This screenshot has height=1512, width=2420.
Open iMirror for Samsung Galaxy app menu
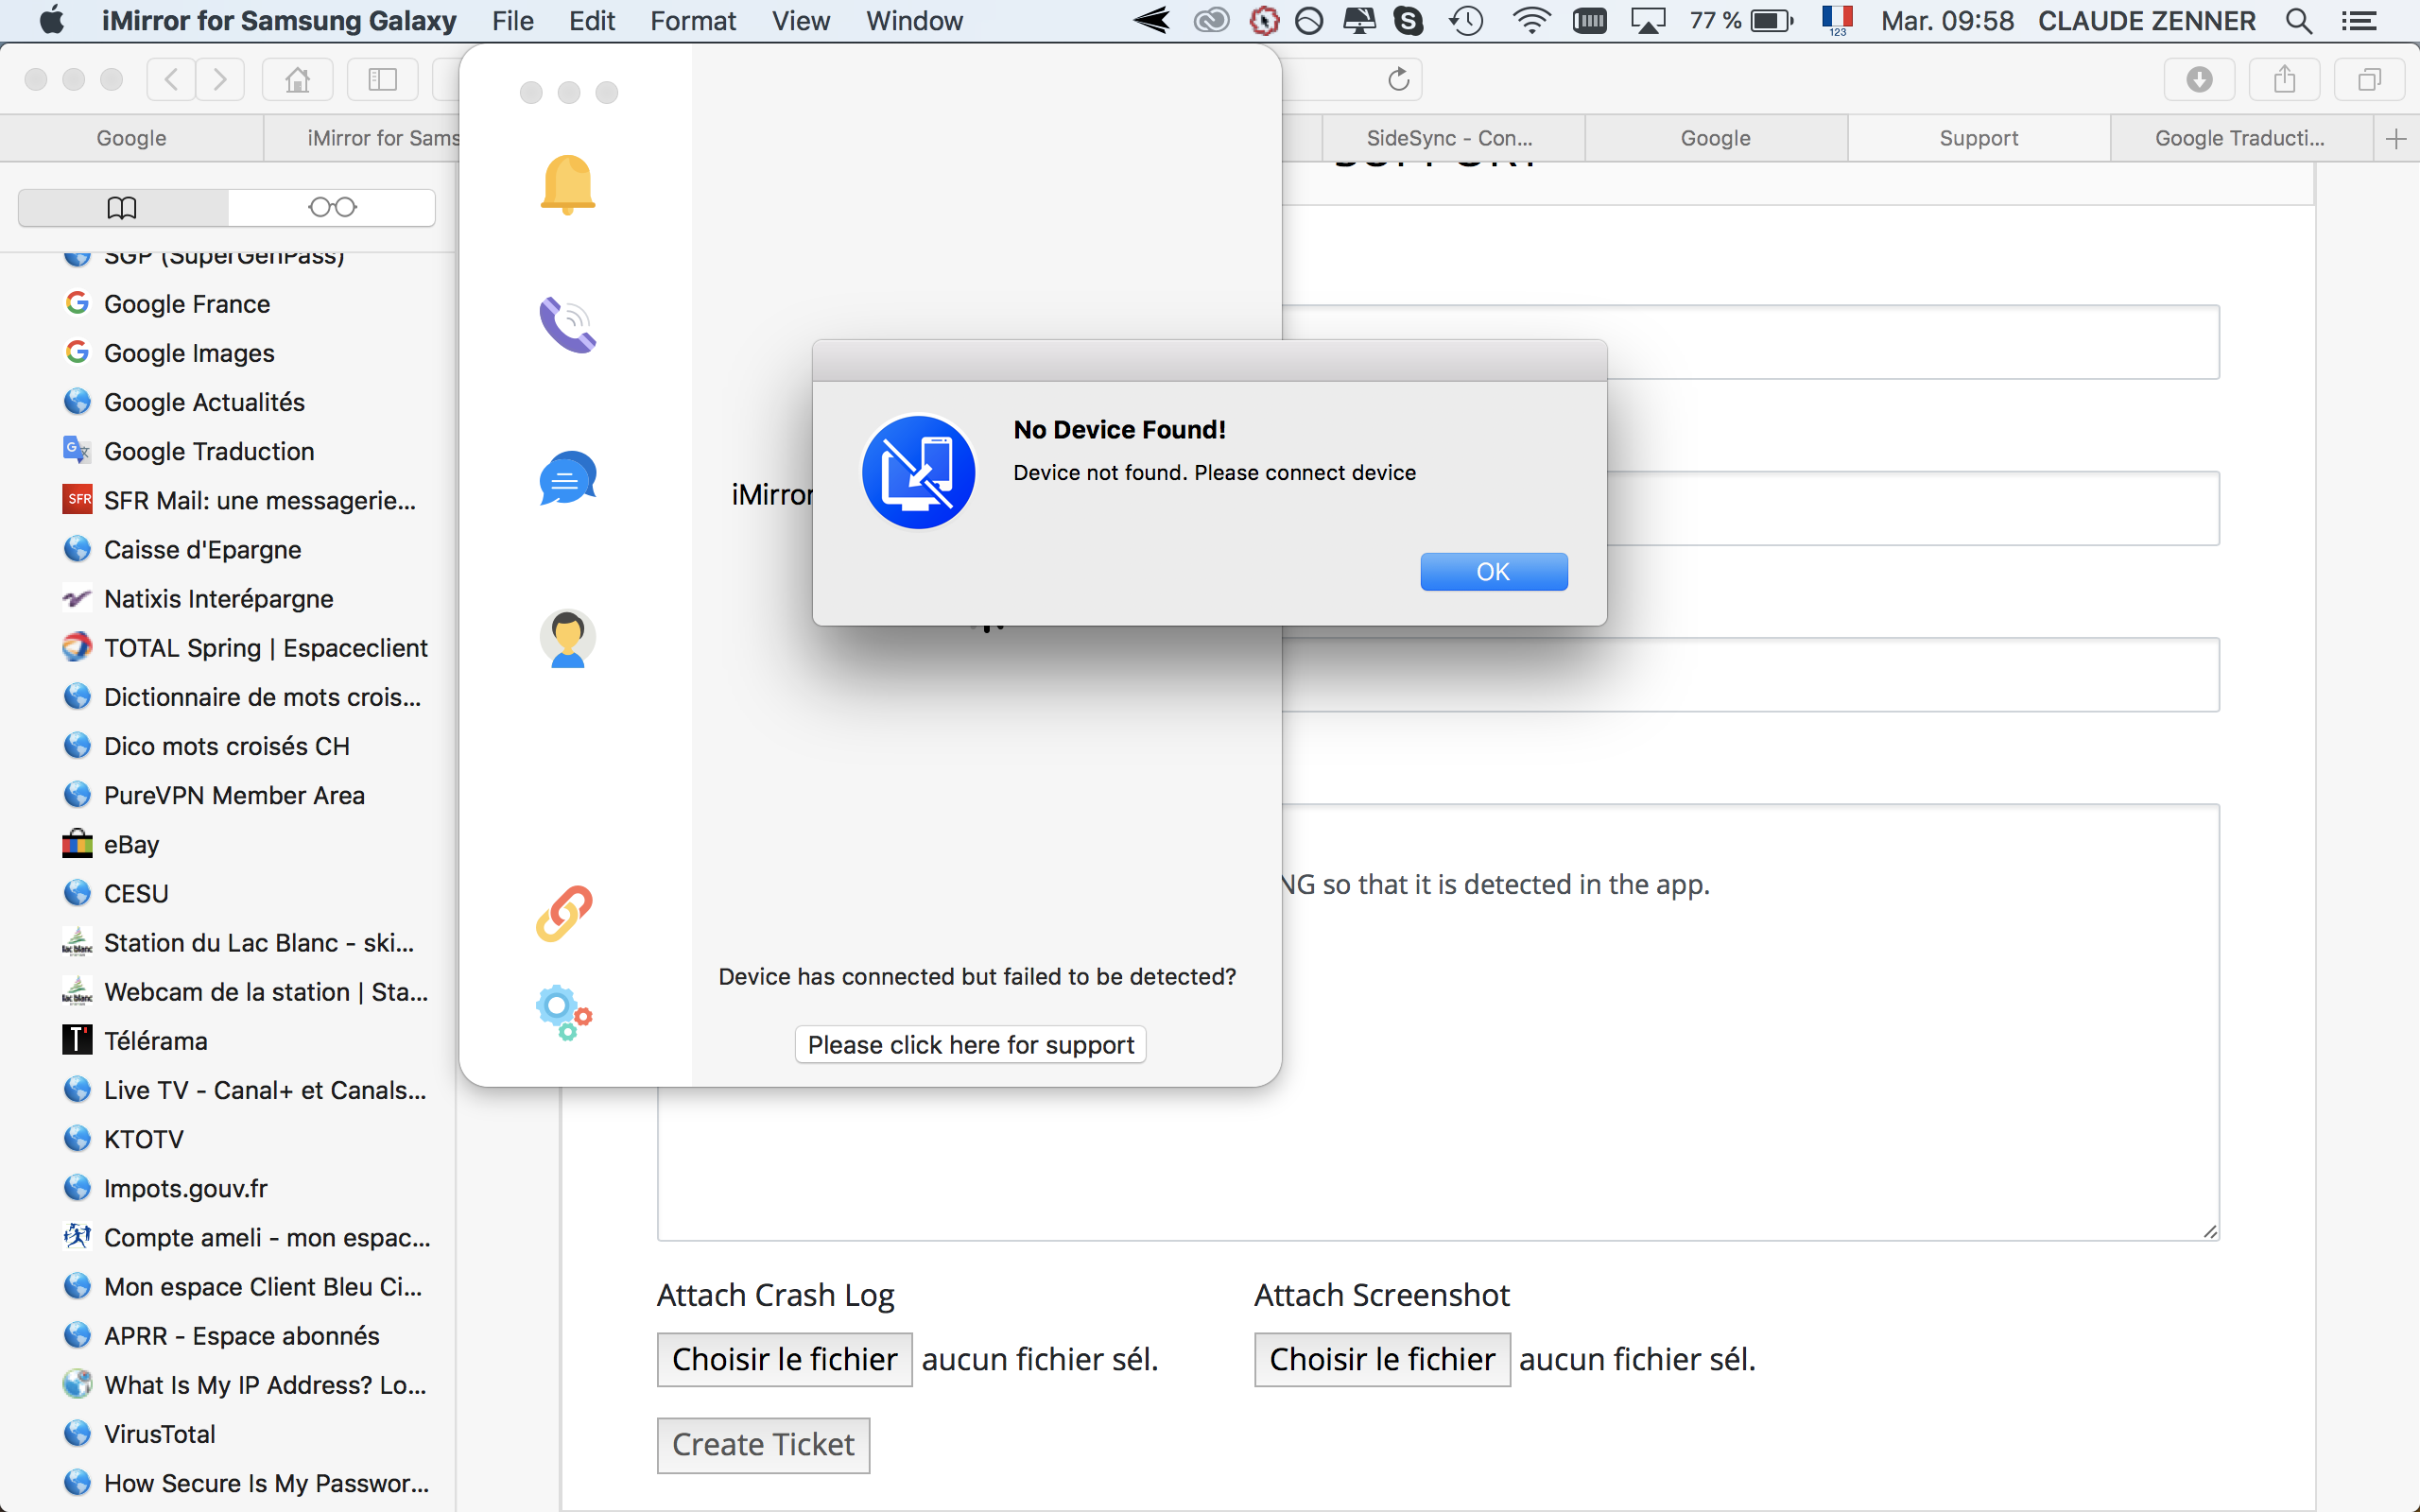(x=279, y=21)
